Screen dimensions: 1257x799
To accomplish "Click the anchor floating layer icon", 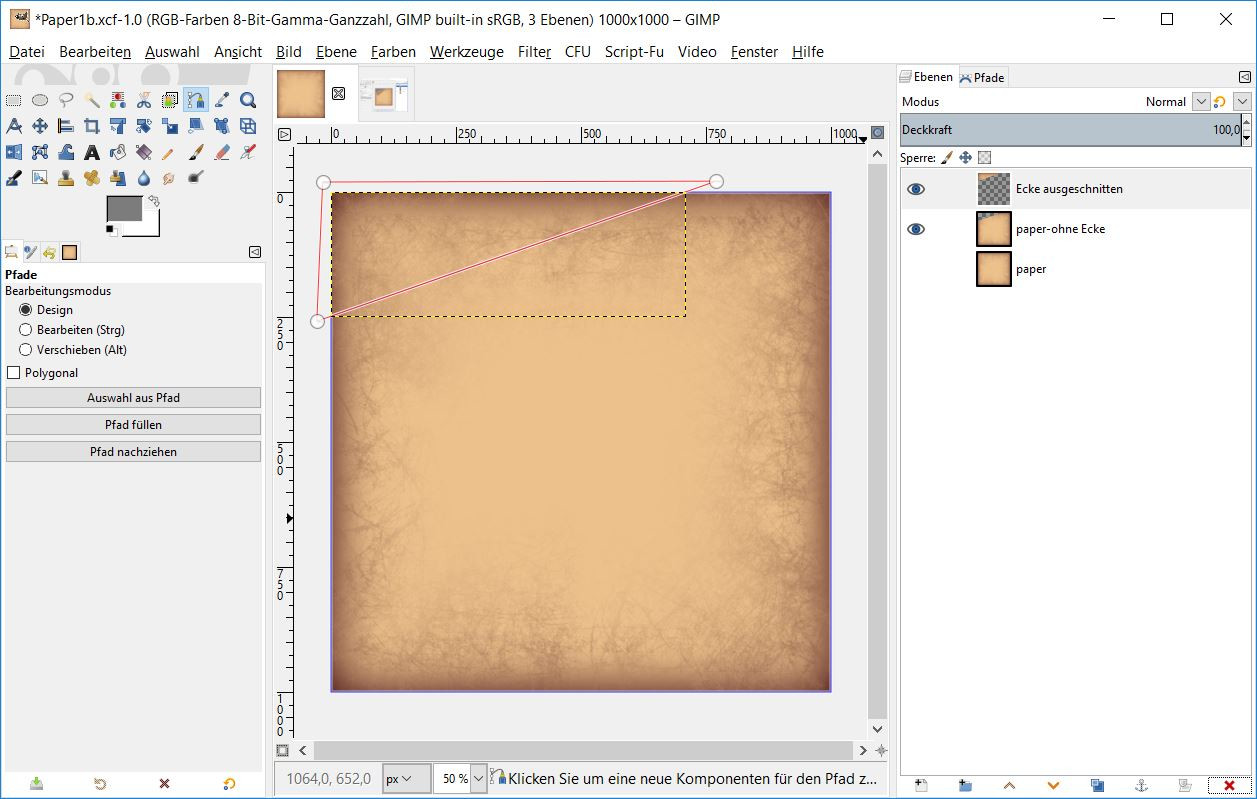I will point(1141,785).
